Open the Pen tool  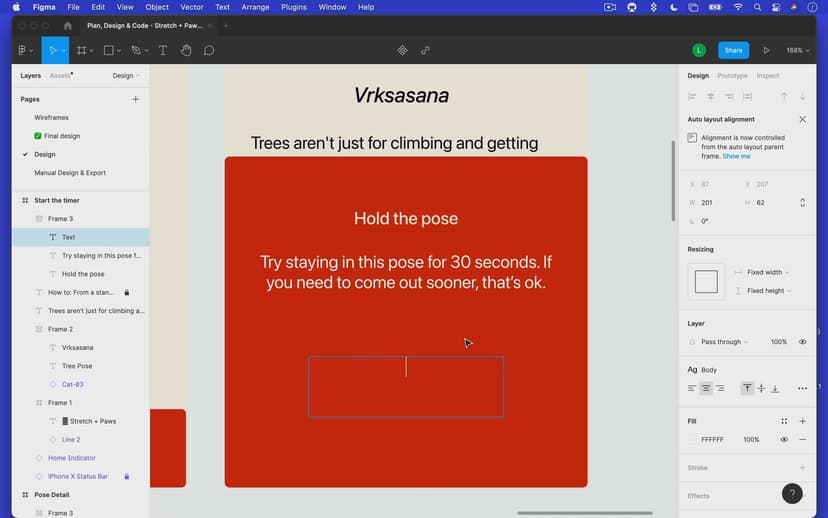pos(136,50)
